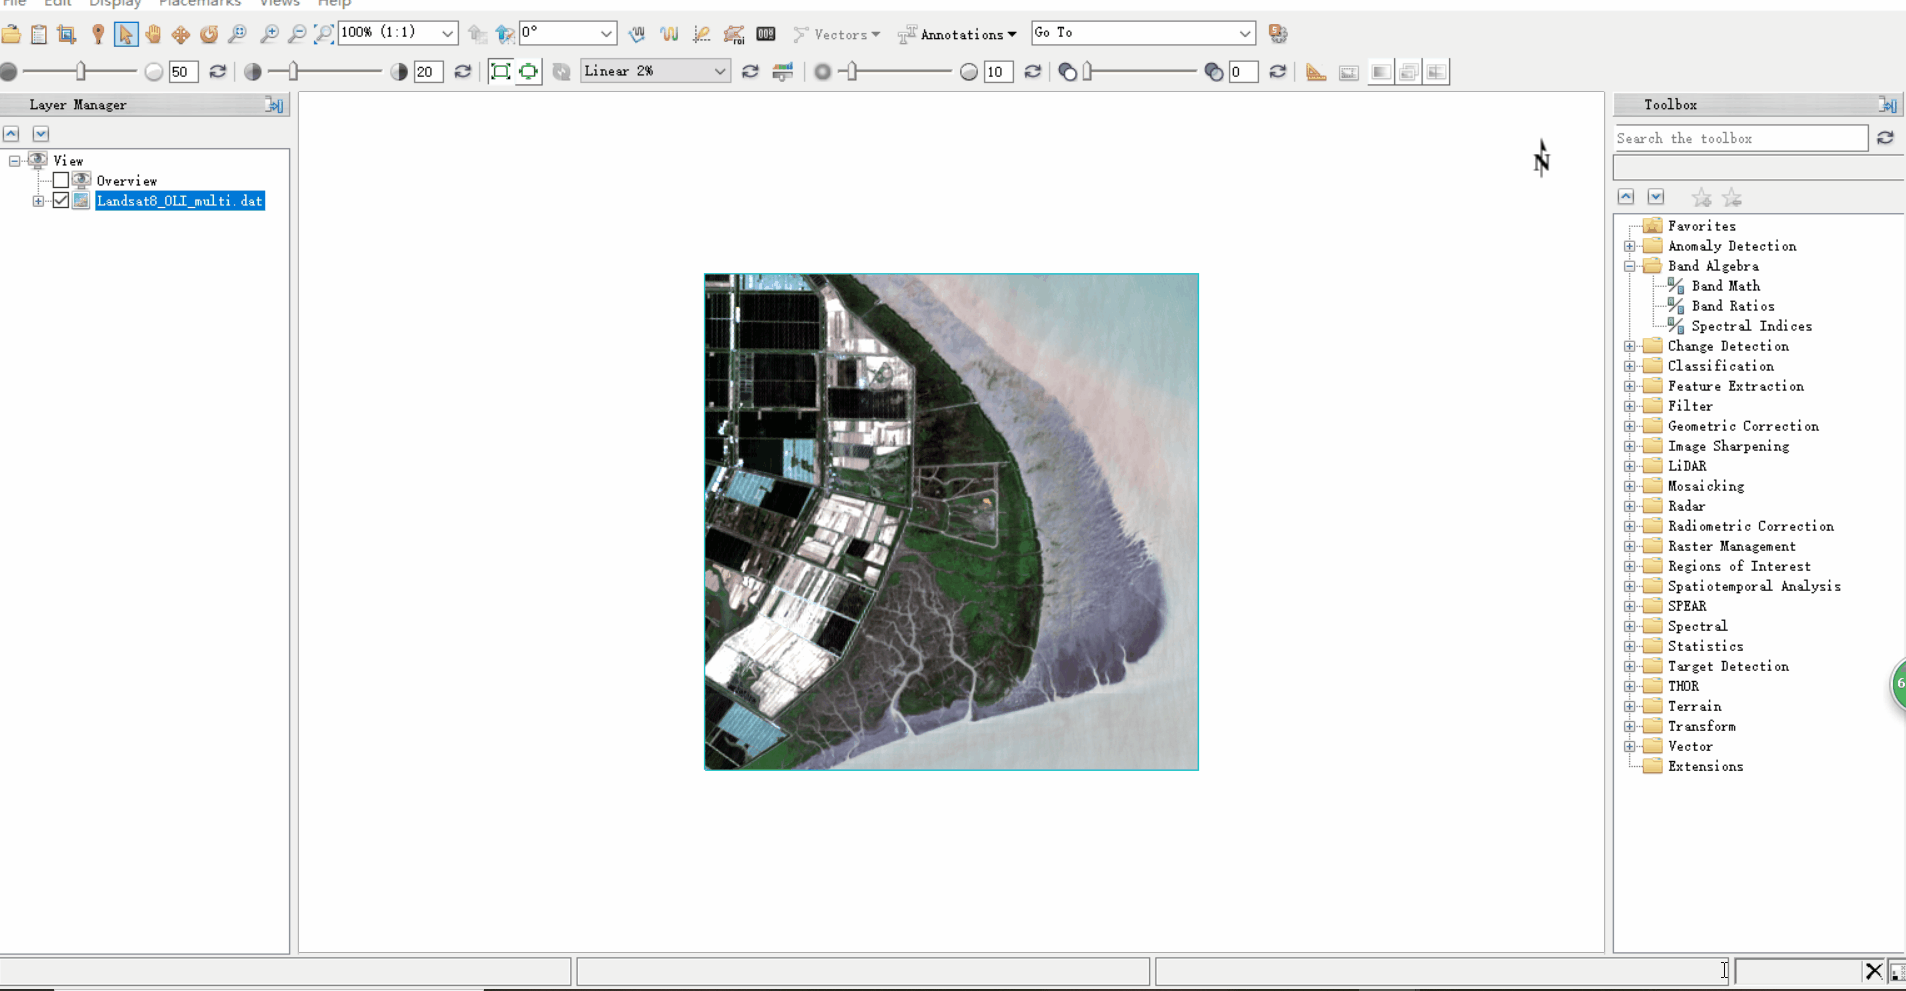This screenshot has width=1906, height=991.
Task: Reset the transparency value
Action: (1277, 72)
